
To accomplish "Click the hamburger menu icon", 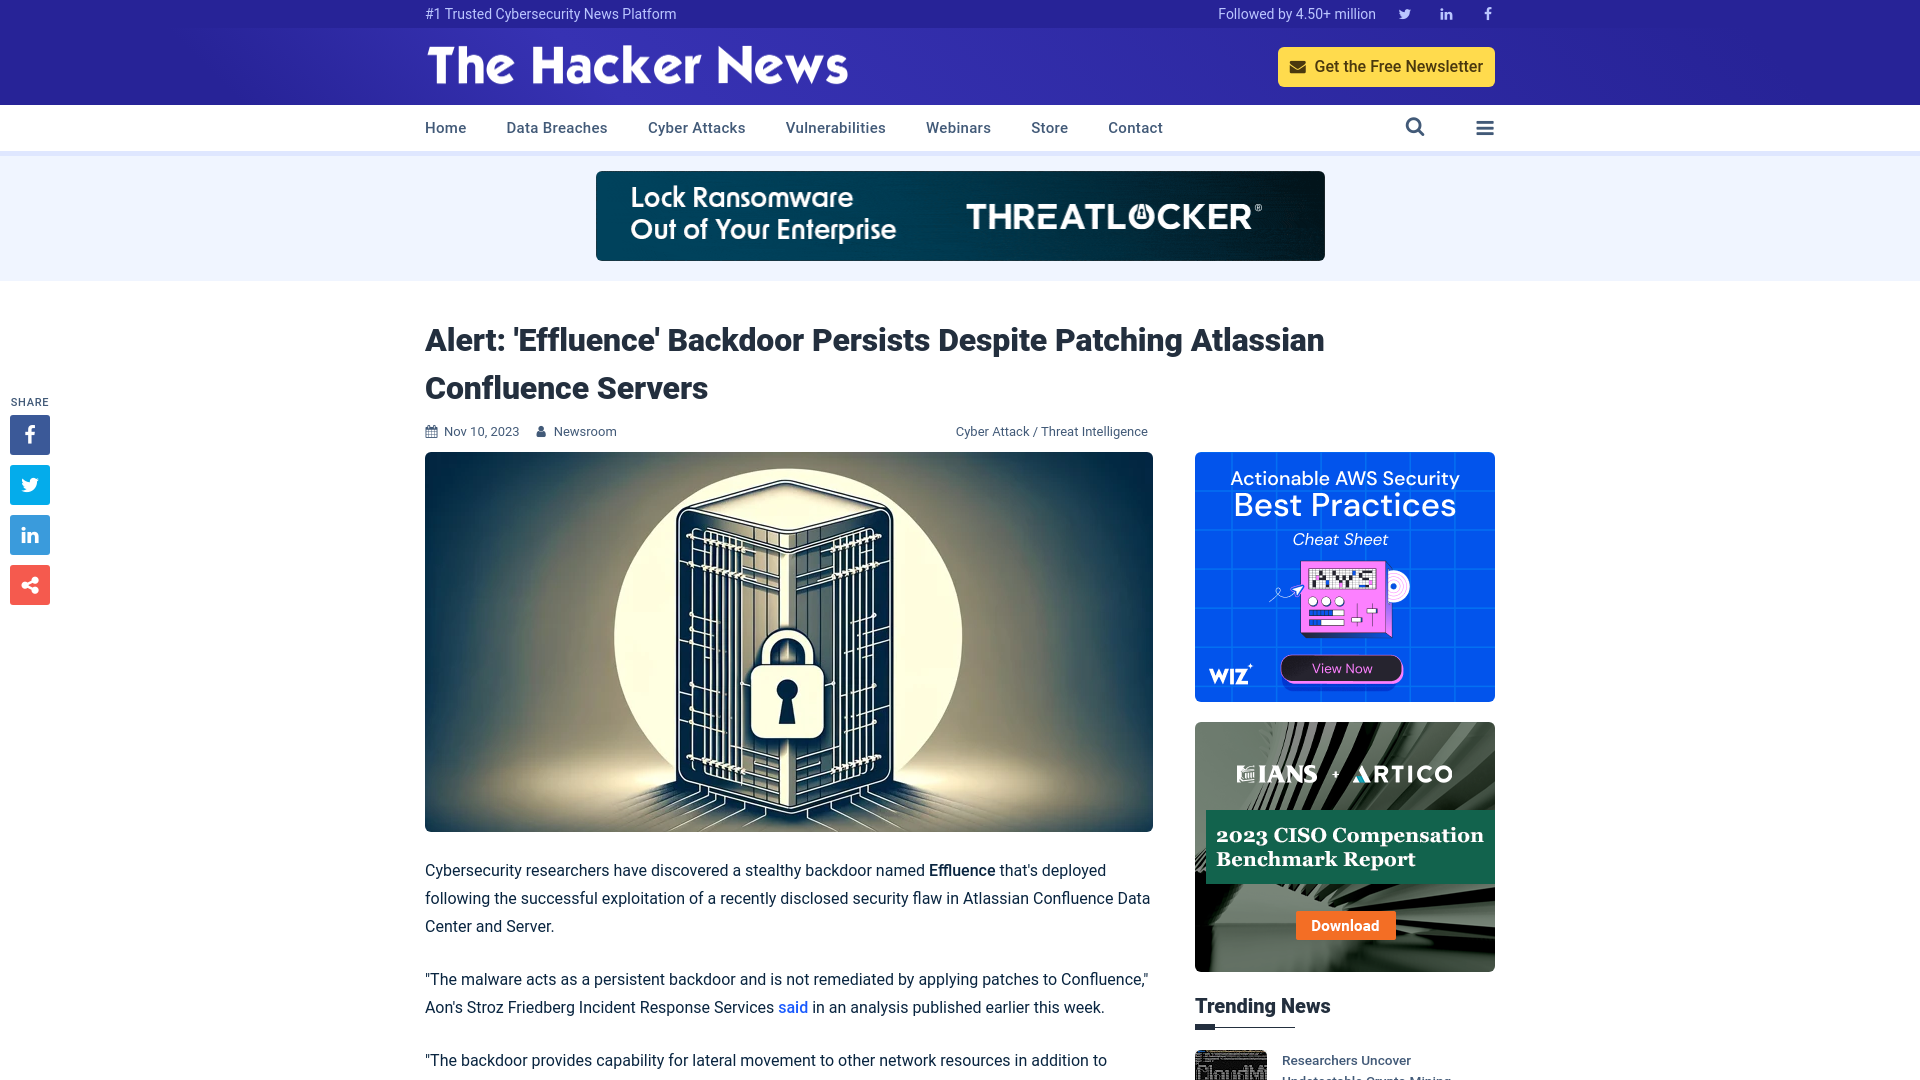I will (x=1485, y=128).
